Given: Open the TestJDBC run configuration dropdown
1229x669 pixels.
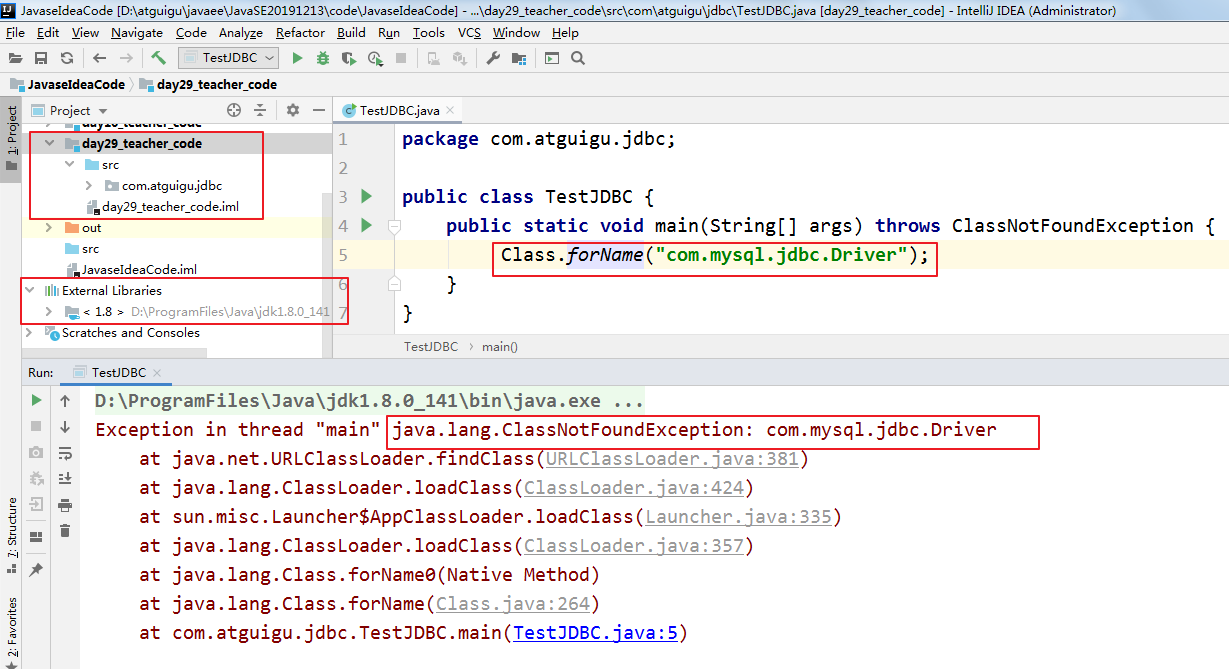Looking at the screenshot, I should 228,58.
